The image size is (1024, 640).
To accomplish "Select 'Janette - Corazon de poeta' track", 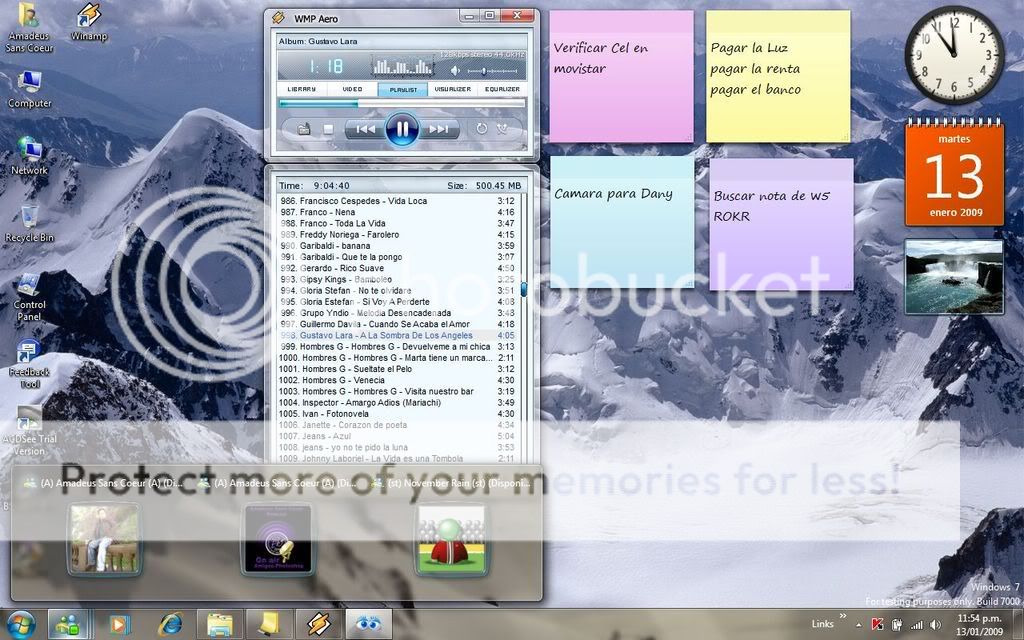I will [397, 424].
